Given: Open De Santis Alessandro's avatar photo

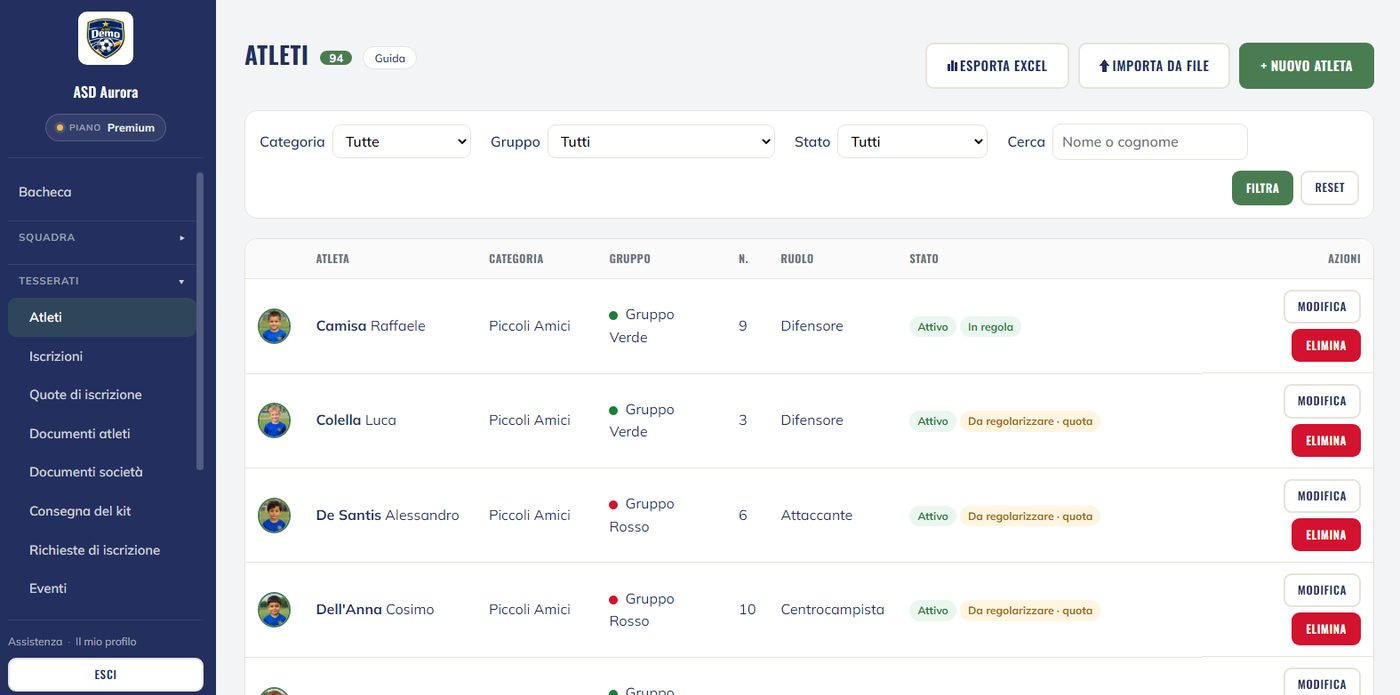Looking at the screenshot, I should [274, 515].
